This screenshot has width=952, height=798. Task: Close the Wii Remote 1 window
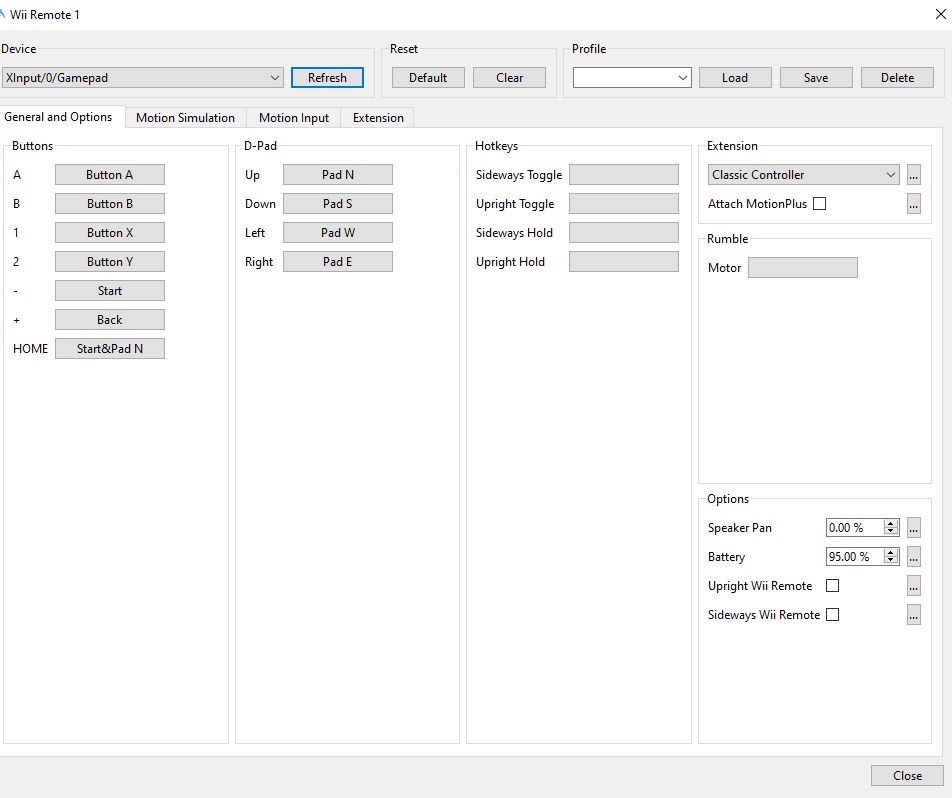click(940, 14)
